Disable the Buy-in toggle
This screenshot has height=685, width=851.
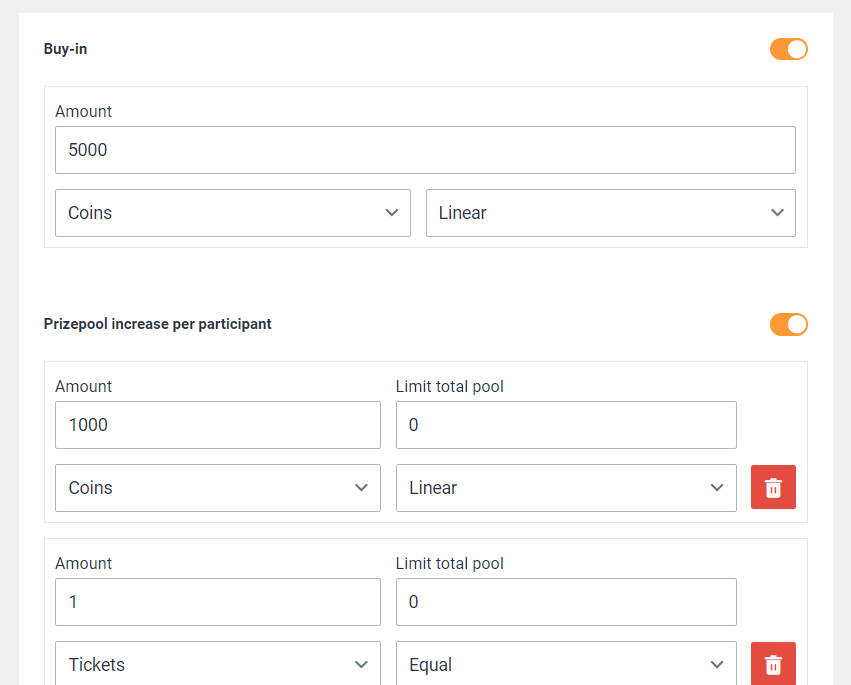coord(788,49)
